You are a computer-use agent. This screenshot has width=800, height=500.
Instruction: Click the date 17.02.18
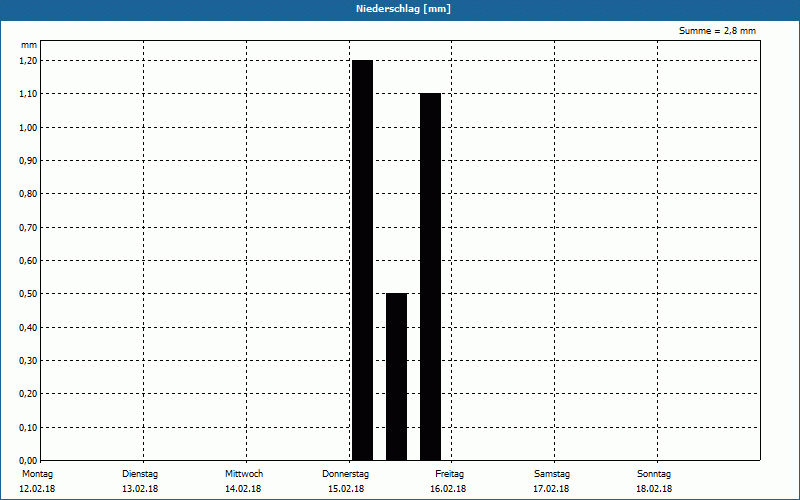click(x=551, y=489)
